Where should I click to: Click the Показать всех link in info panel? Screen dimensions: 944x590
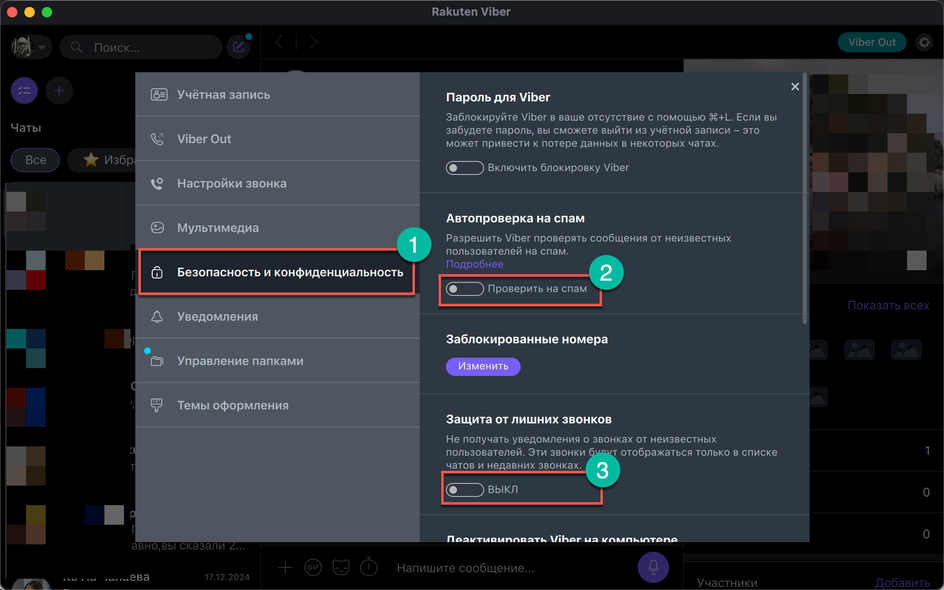tap(888, 306)
